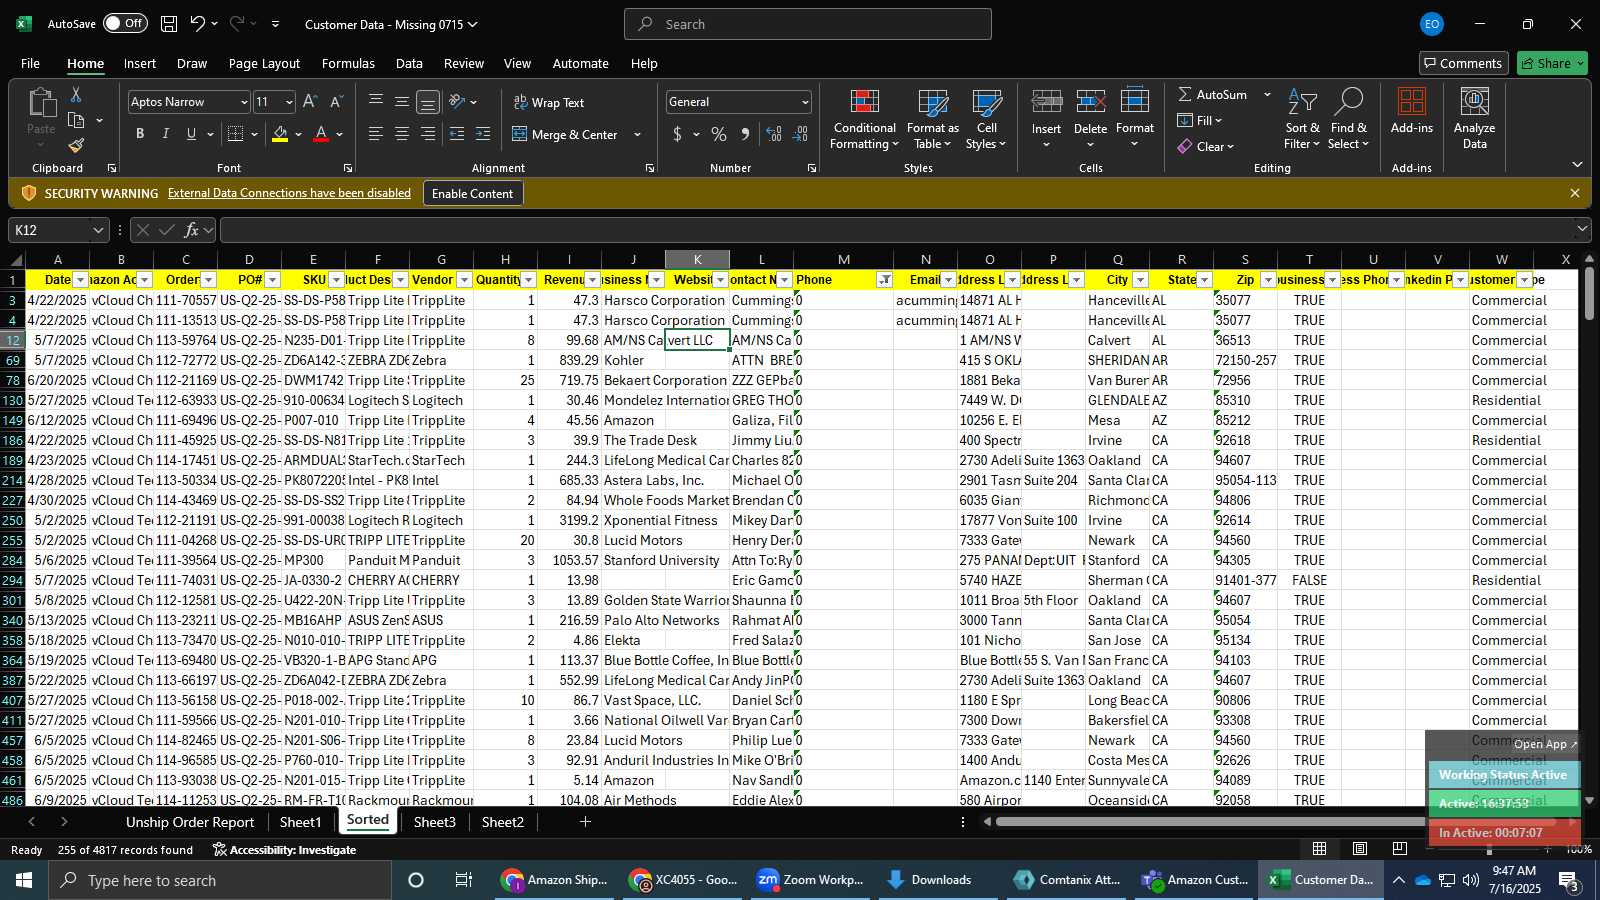Open the Vendor column filter dropdown

[x=464, y=280]
